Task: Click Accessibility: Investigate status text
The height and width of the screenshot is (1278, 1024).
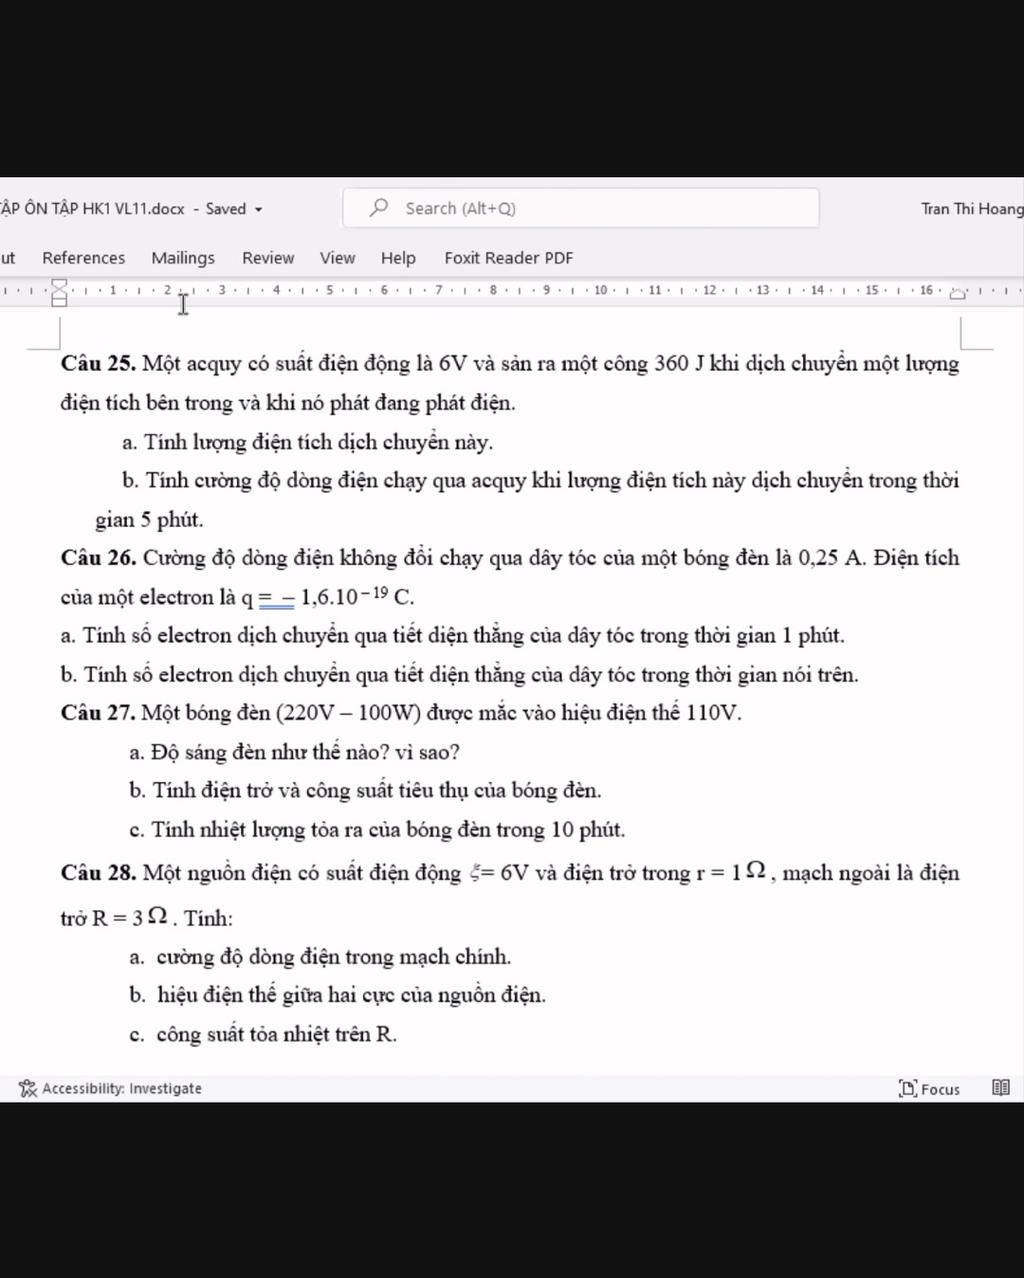Action: point(122,1088)
